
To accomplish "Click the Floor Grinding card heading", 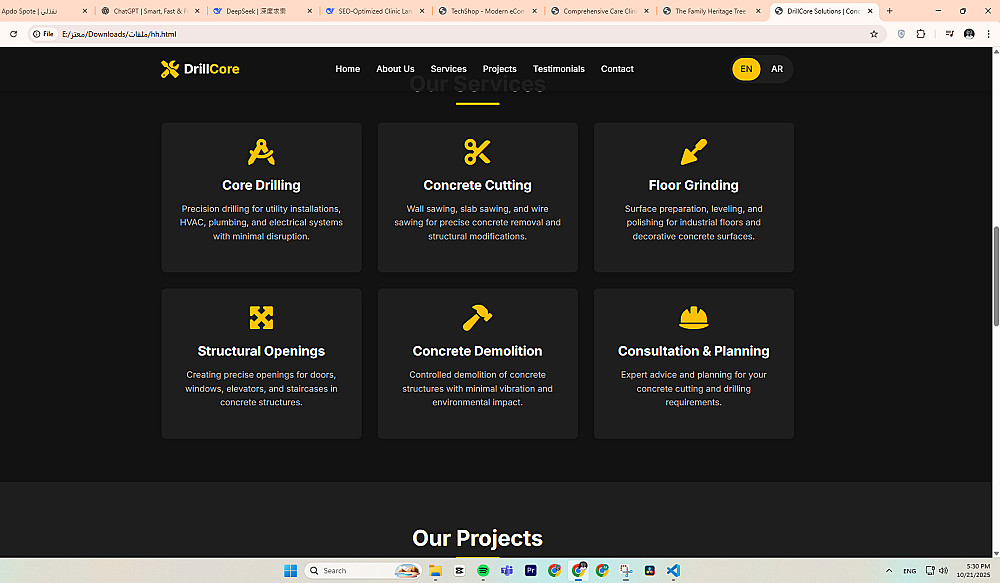I will (x=693, y=185).
